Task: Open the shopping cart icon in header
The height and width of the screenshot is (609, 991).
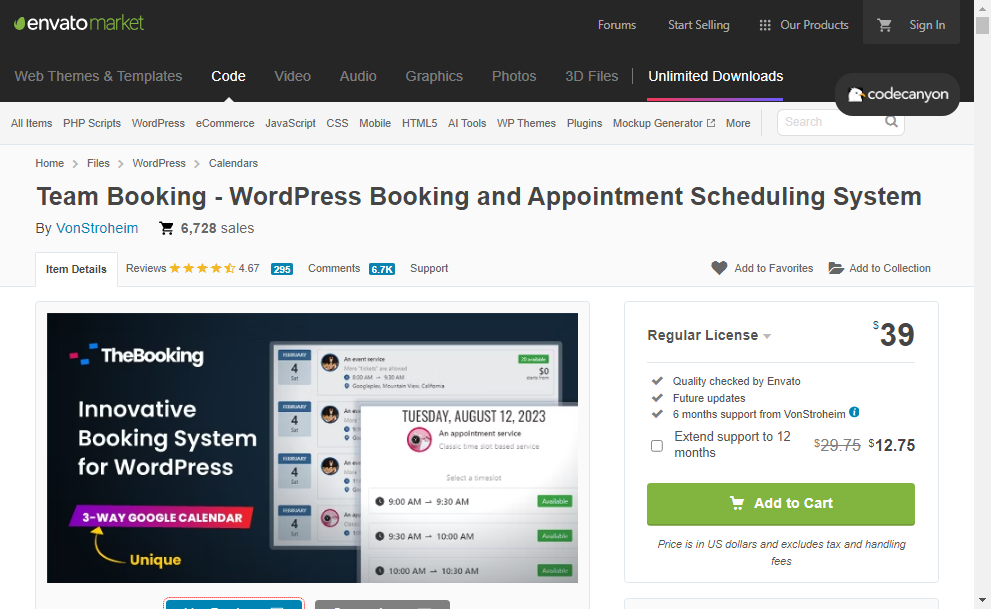Action: pos(884,25)
